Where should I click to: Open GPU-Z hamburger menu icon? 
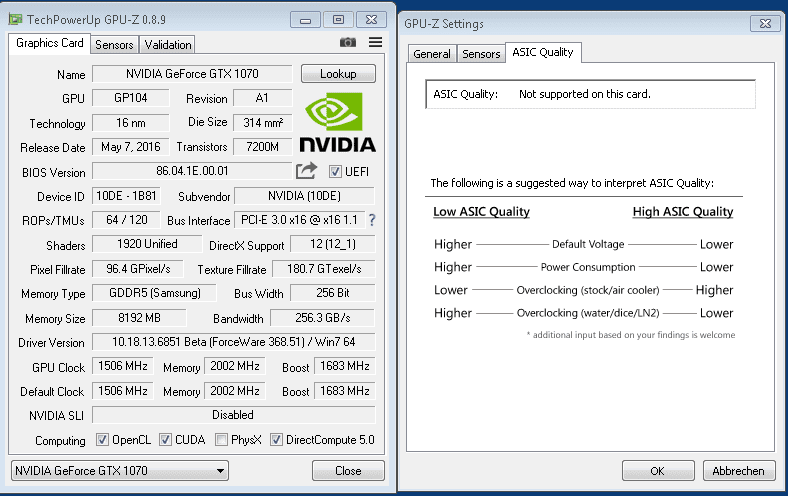point(375,42)
